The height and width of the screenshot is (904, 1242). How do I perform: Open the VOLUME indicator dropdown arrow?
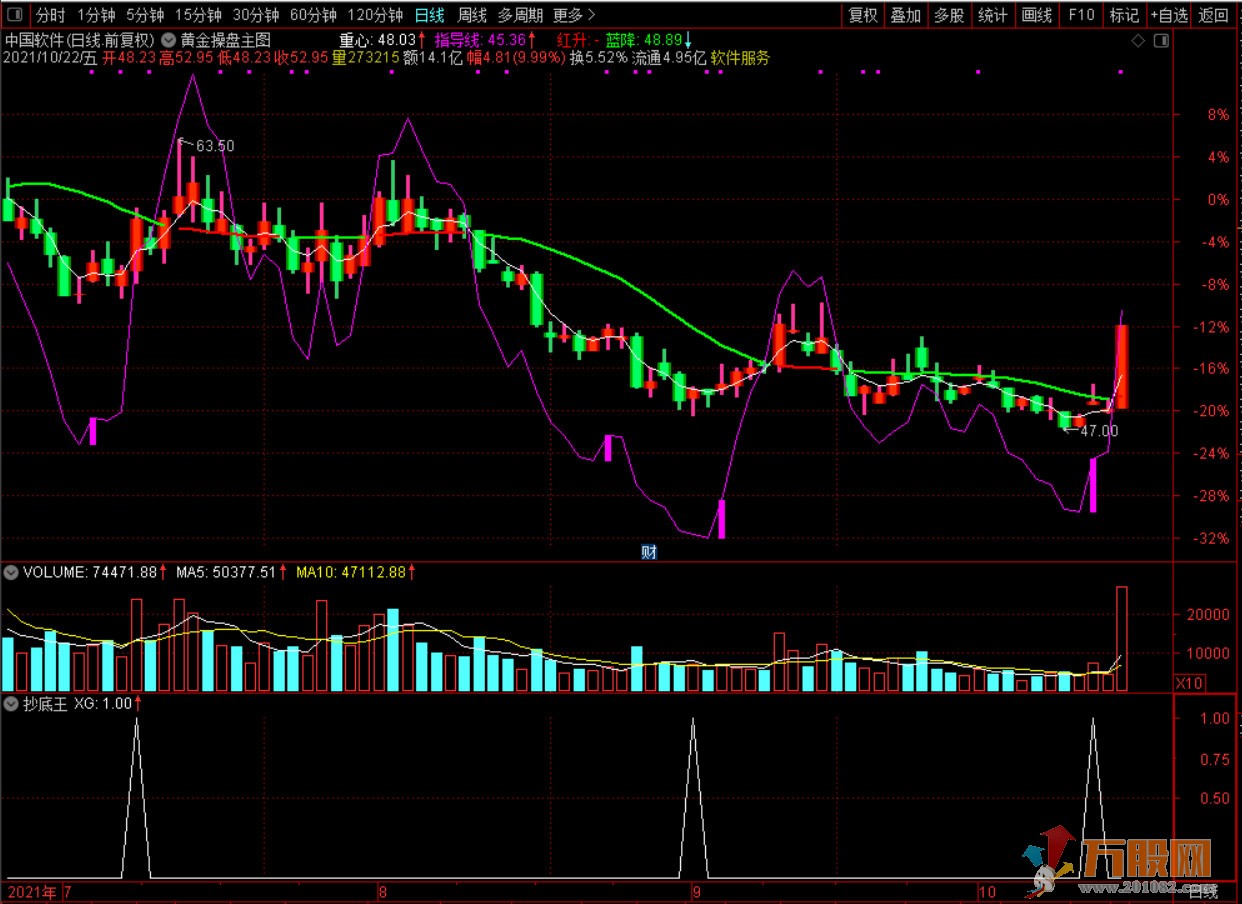tap(11, 573)
